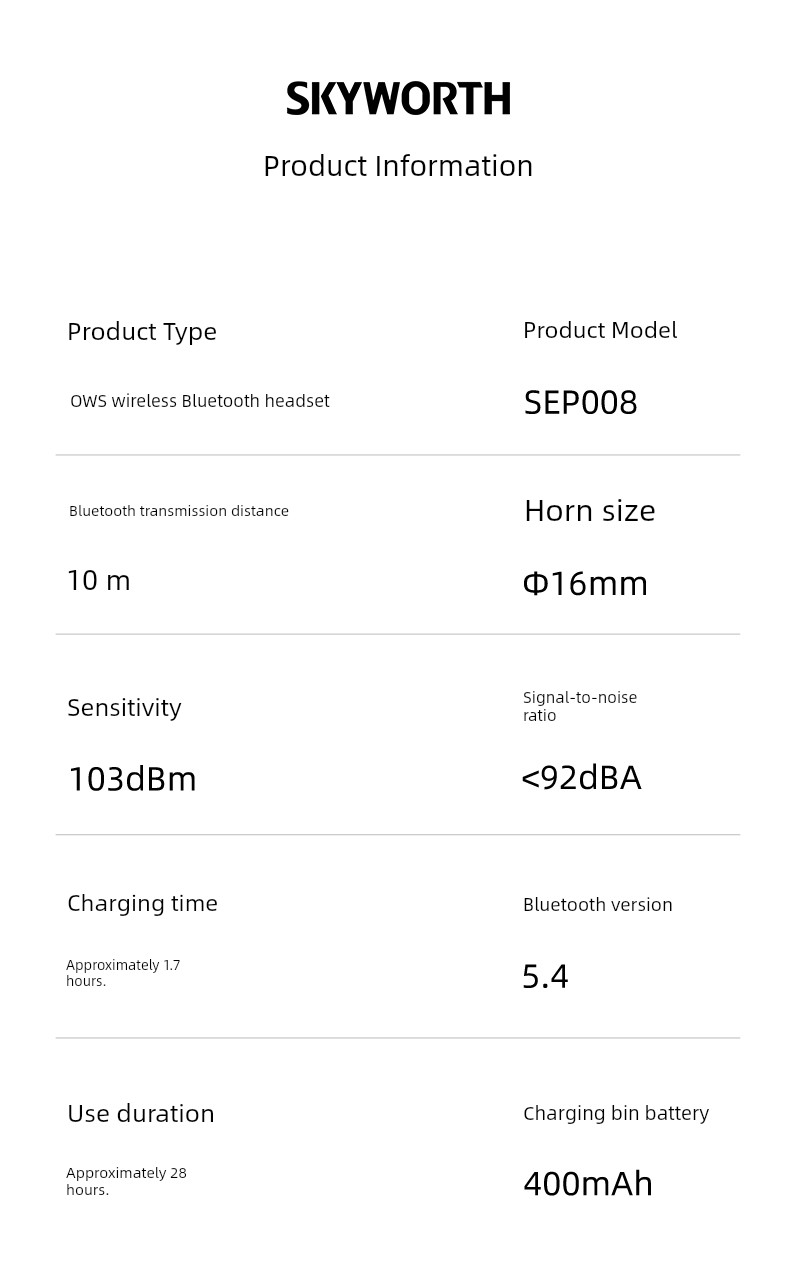Select the 5.4 Bluetooth version value
Screen dimensions: 790x1283
tap(545, 976)
